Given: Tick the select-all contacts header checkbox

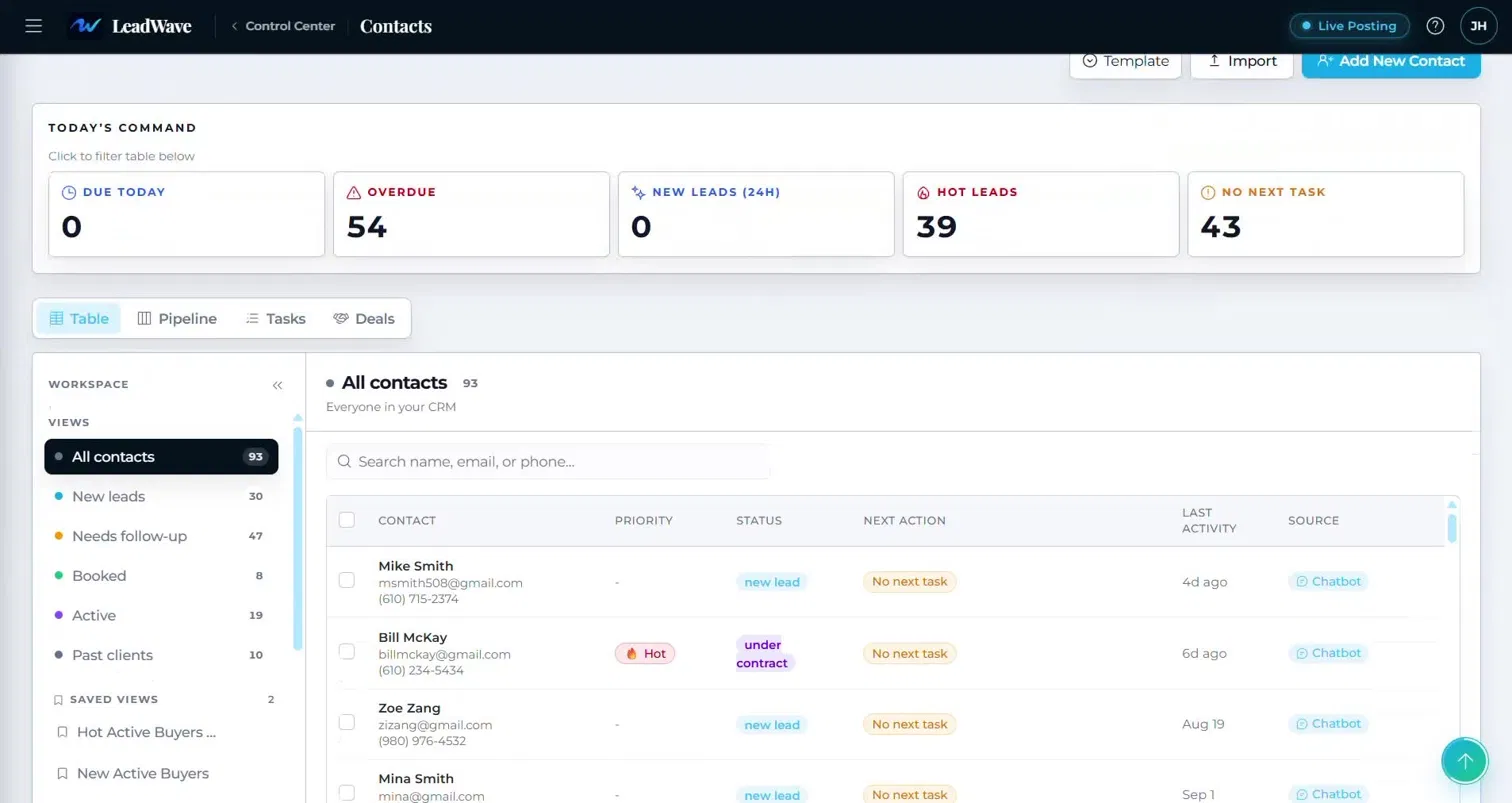Looking at the screenshot, I should (347, 520).
